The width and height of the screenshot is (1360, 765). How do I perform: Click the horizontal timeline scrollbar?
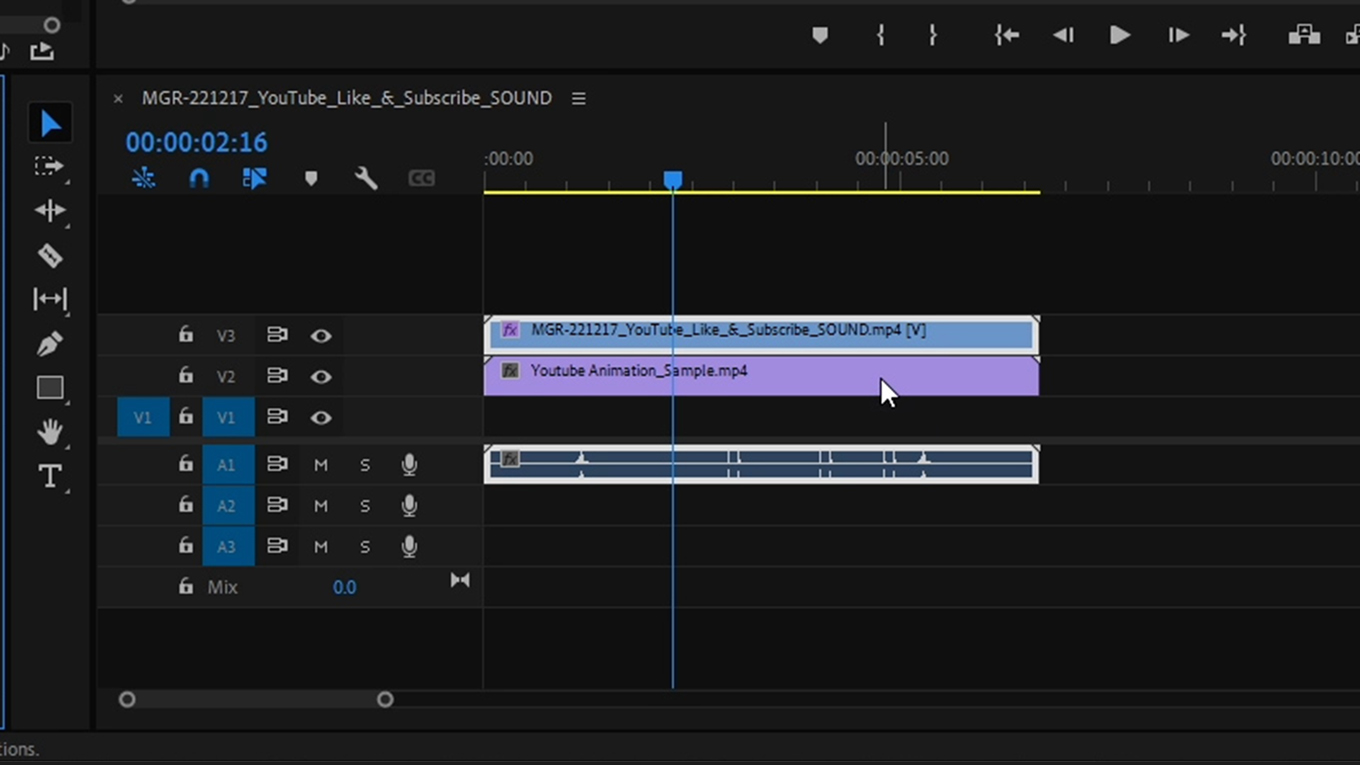(x=255, y=700)
